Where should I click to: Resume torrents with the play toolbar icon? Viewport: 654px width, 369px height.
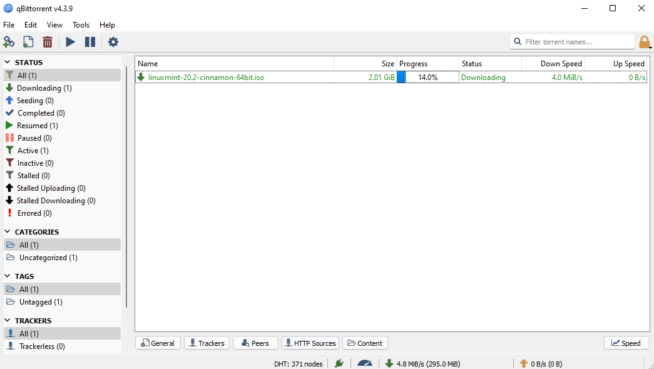point(70,42)
